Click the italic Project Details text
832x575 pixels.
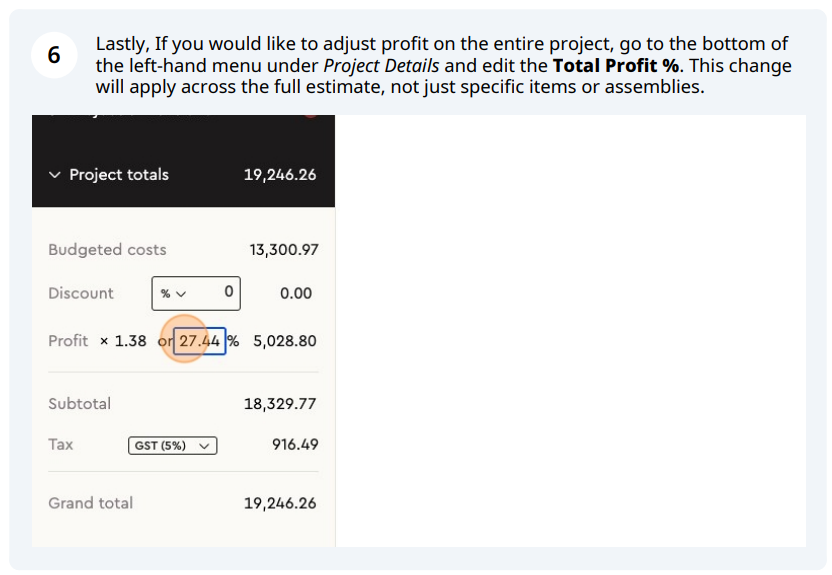click(381, 66)
